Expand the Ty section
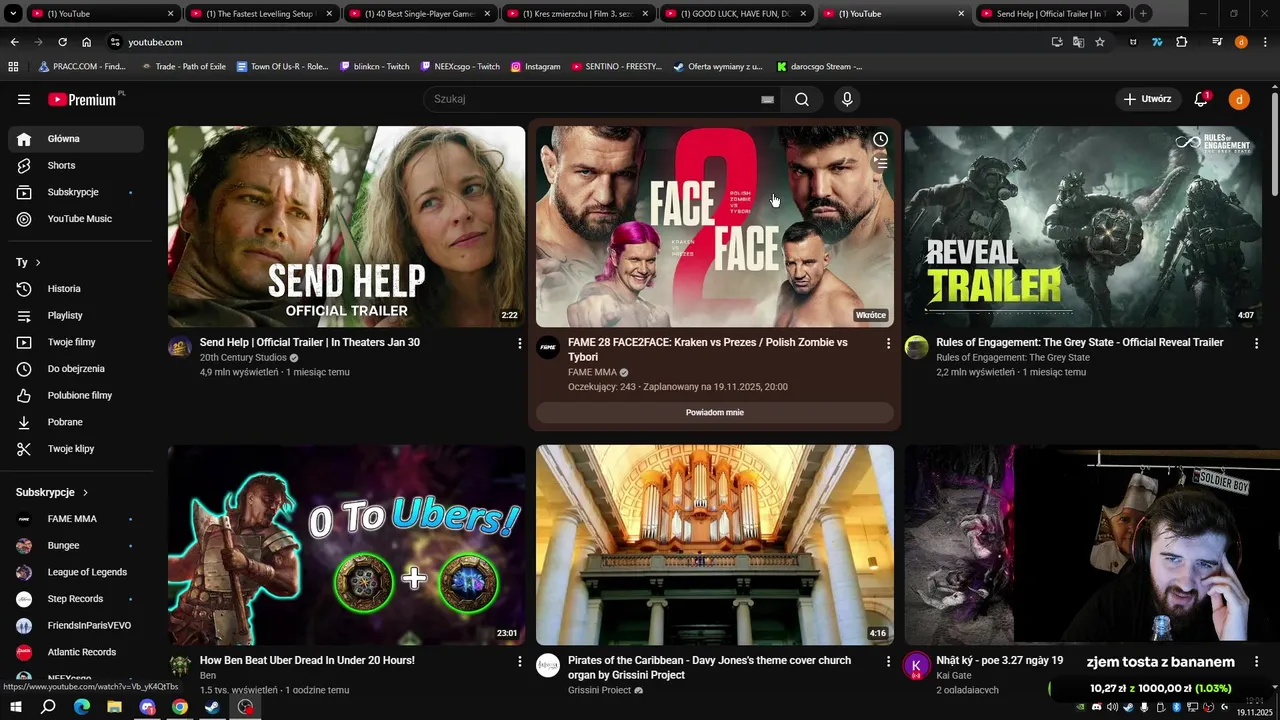Viewport: 1280px width, 720px height. [x=29, y=262]
